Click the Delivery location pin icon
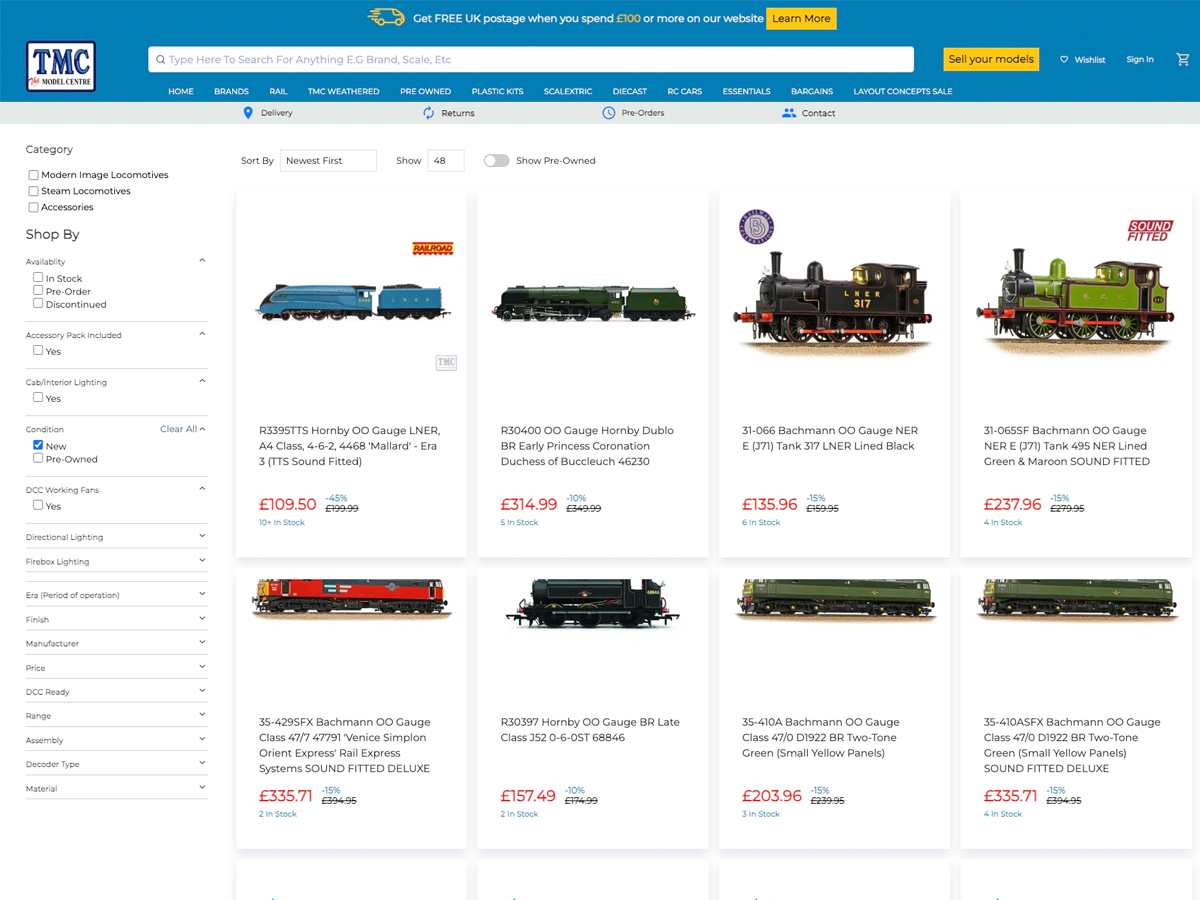The width and height of the screenshot is (1200, 900). (x=248, y=113)
